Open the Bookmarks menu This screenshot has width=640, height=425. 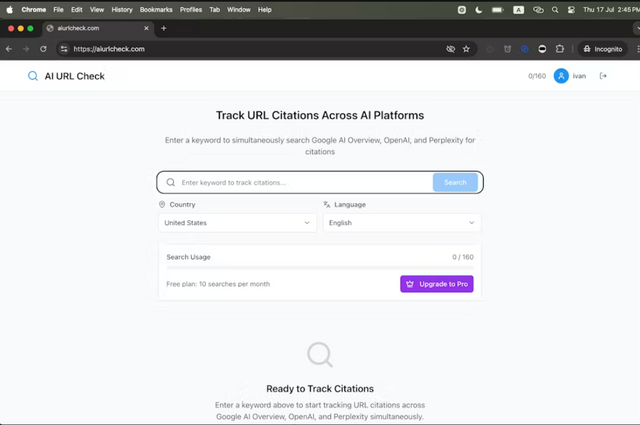[156, 9]
